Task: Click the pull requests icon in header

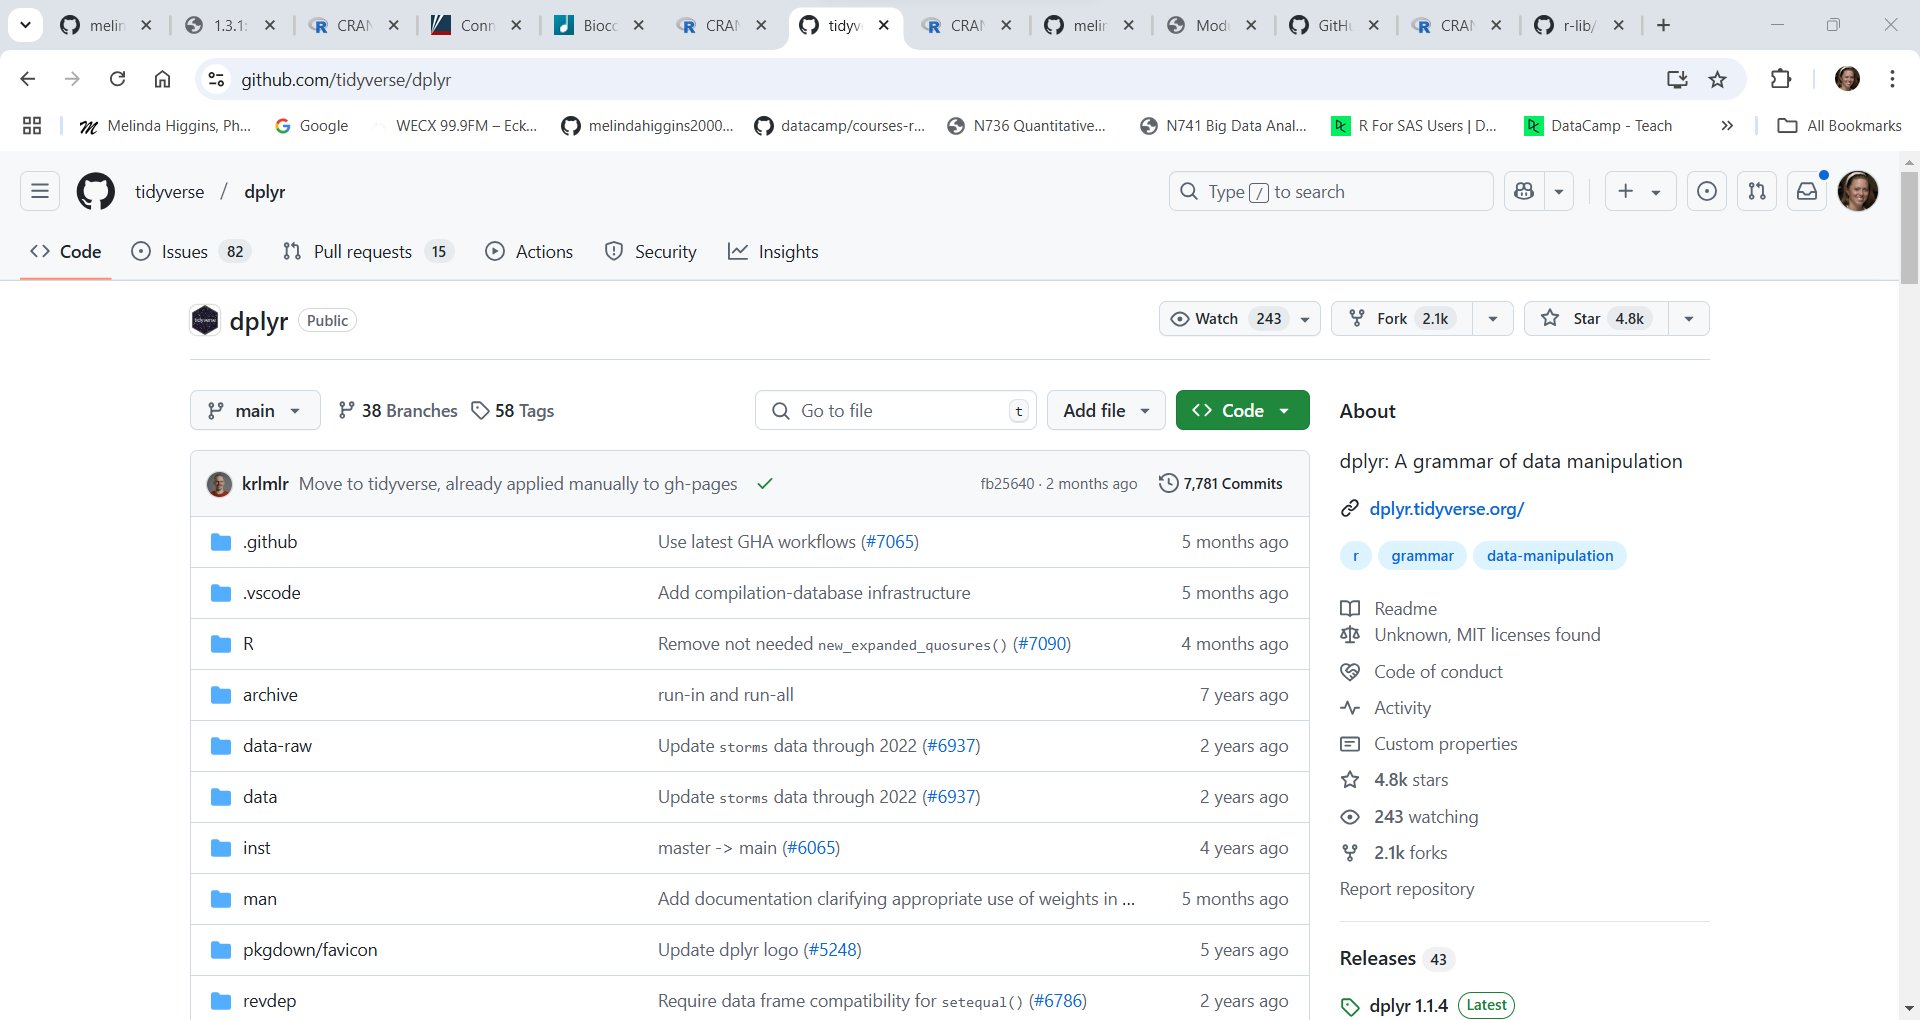Action: tap(1757, 191)
